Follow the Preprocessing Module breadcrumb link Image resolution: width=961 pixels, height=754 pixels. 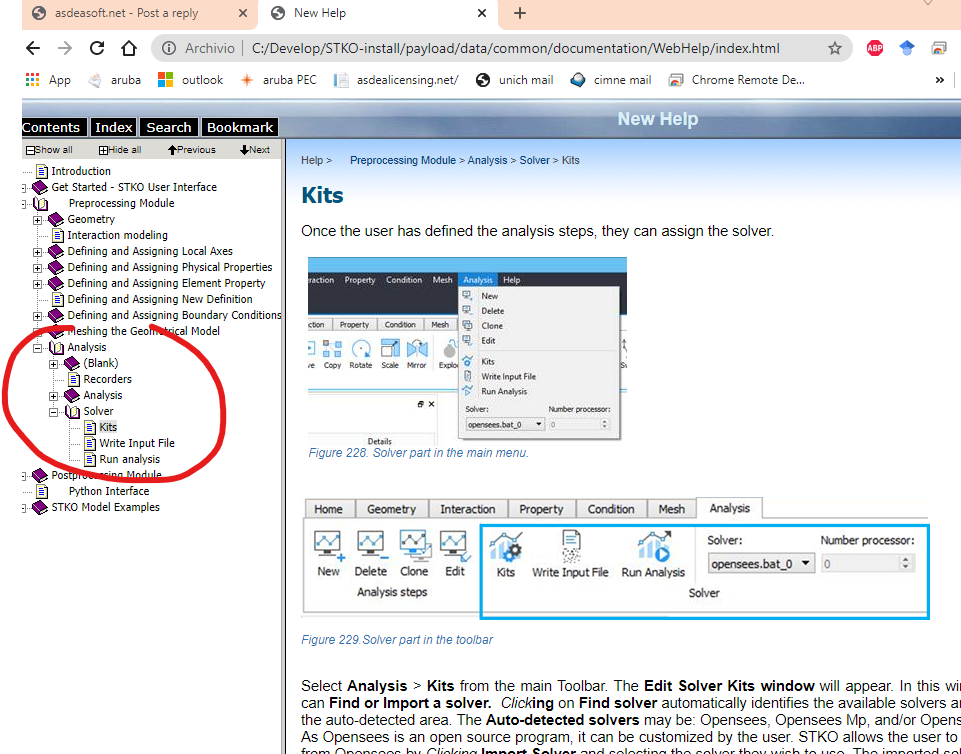403,160
